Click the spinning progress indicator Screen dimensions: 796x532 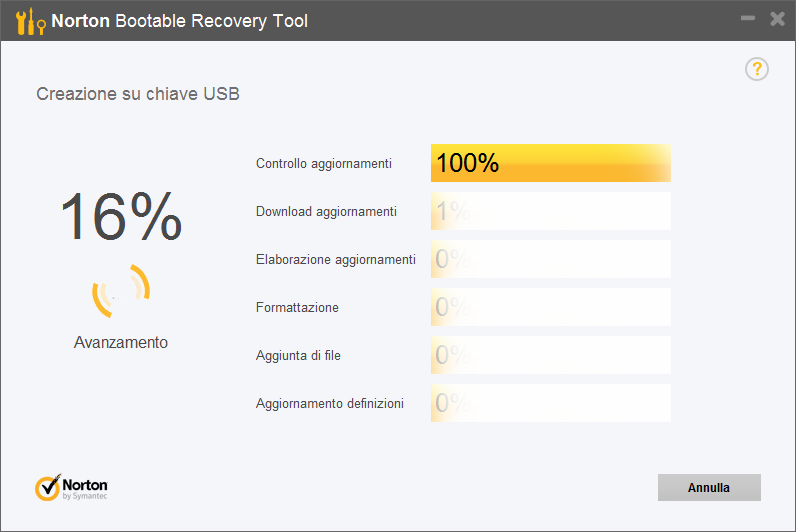(121, 290)
